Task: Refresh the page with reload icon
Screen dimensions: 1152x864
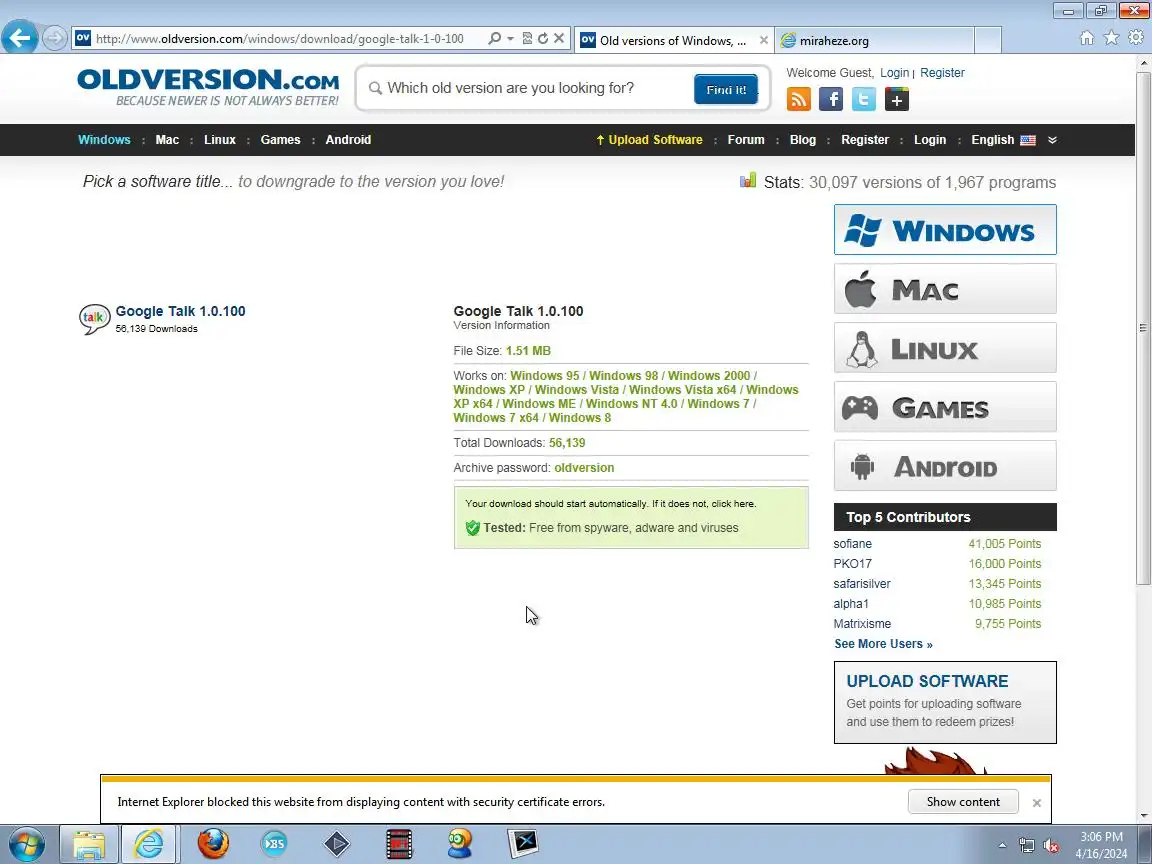Action: coord(543,38)
